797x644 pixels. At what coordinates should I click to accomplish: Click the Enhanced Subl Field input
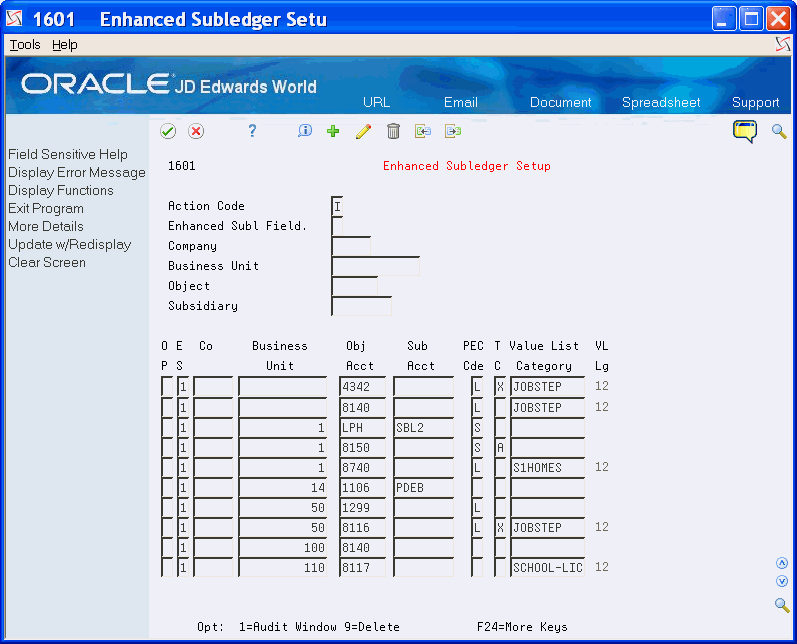(337, 226)
